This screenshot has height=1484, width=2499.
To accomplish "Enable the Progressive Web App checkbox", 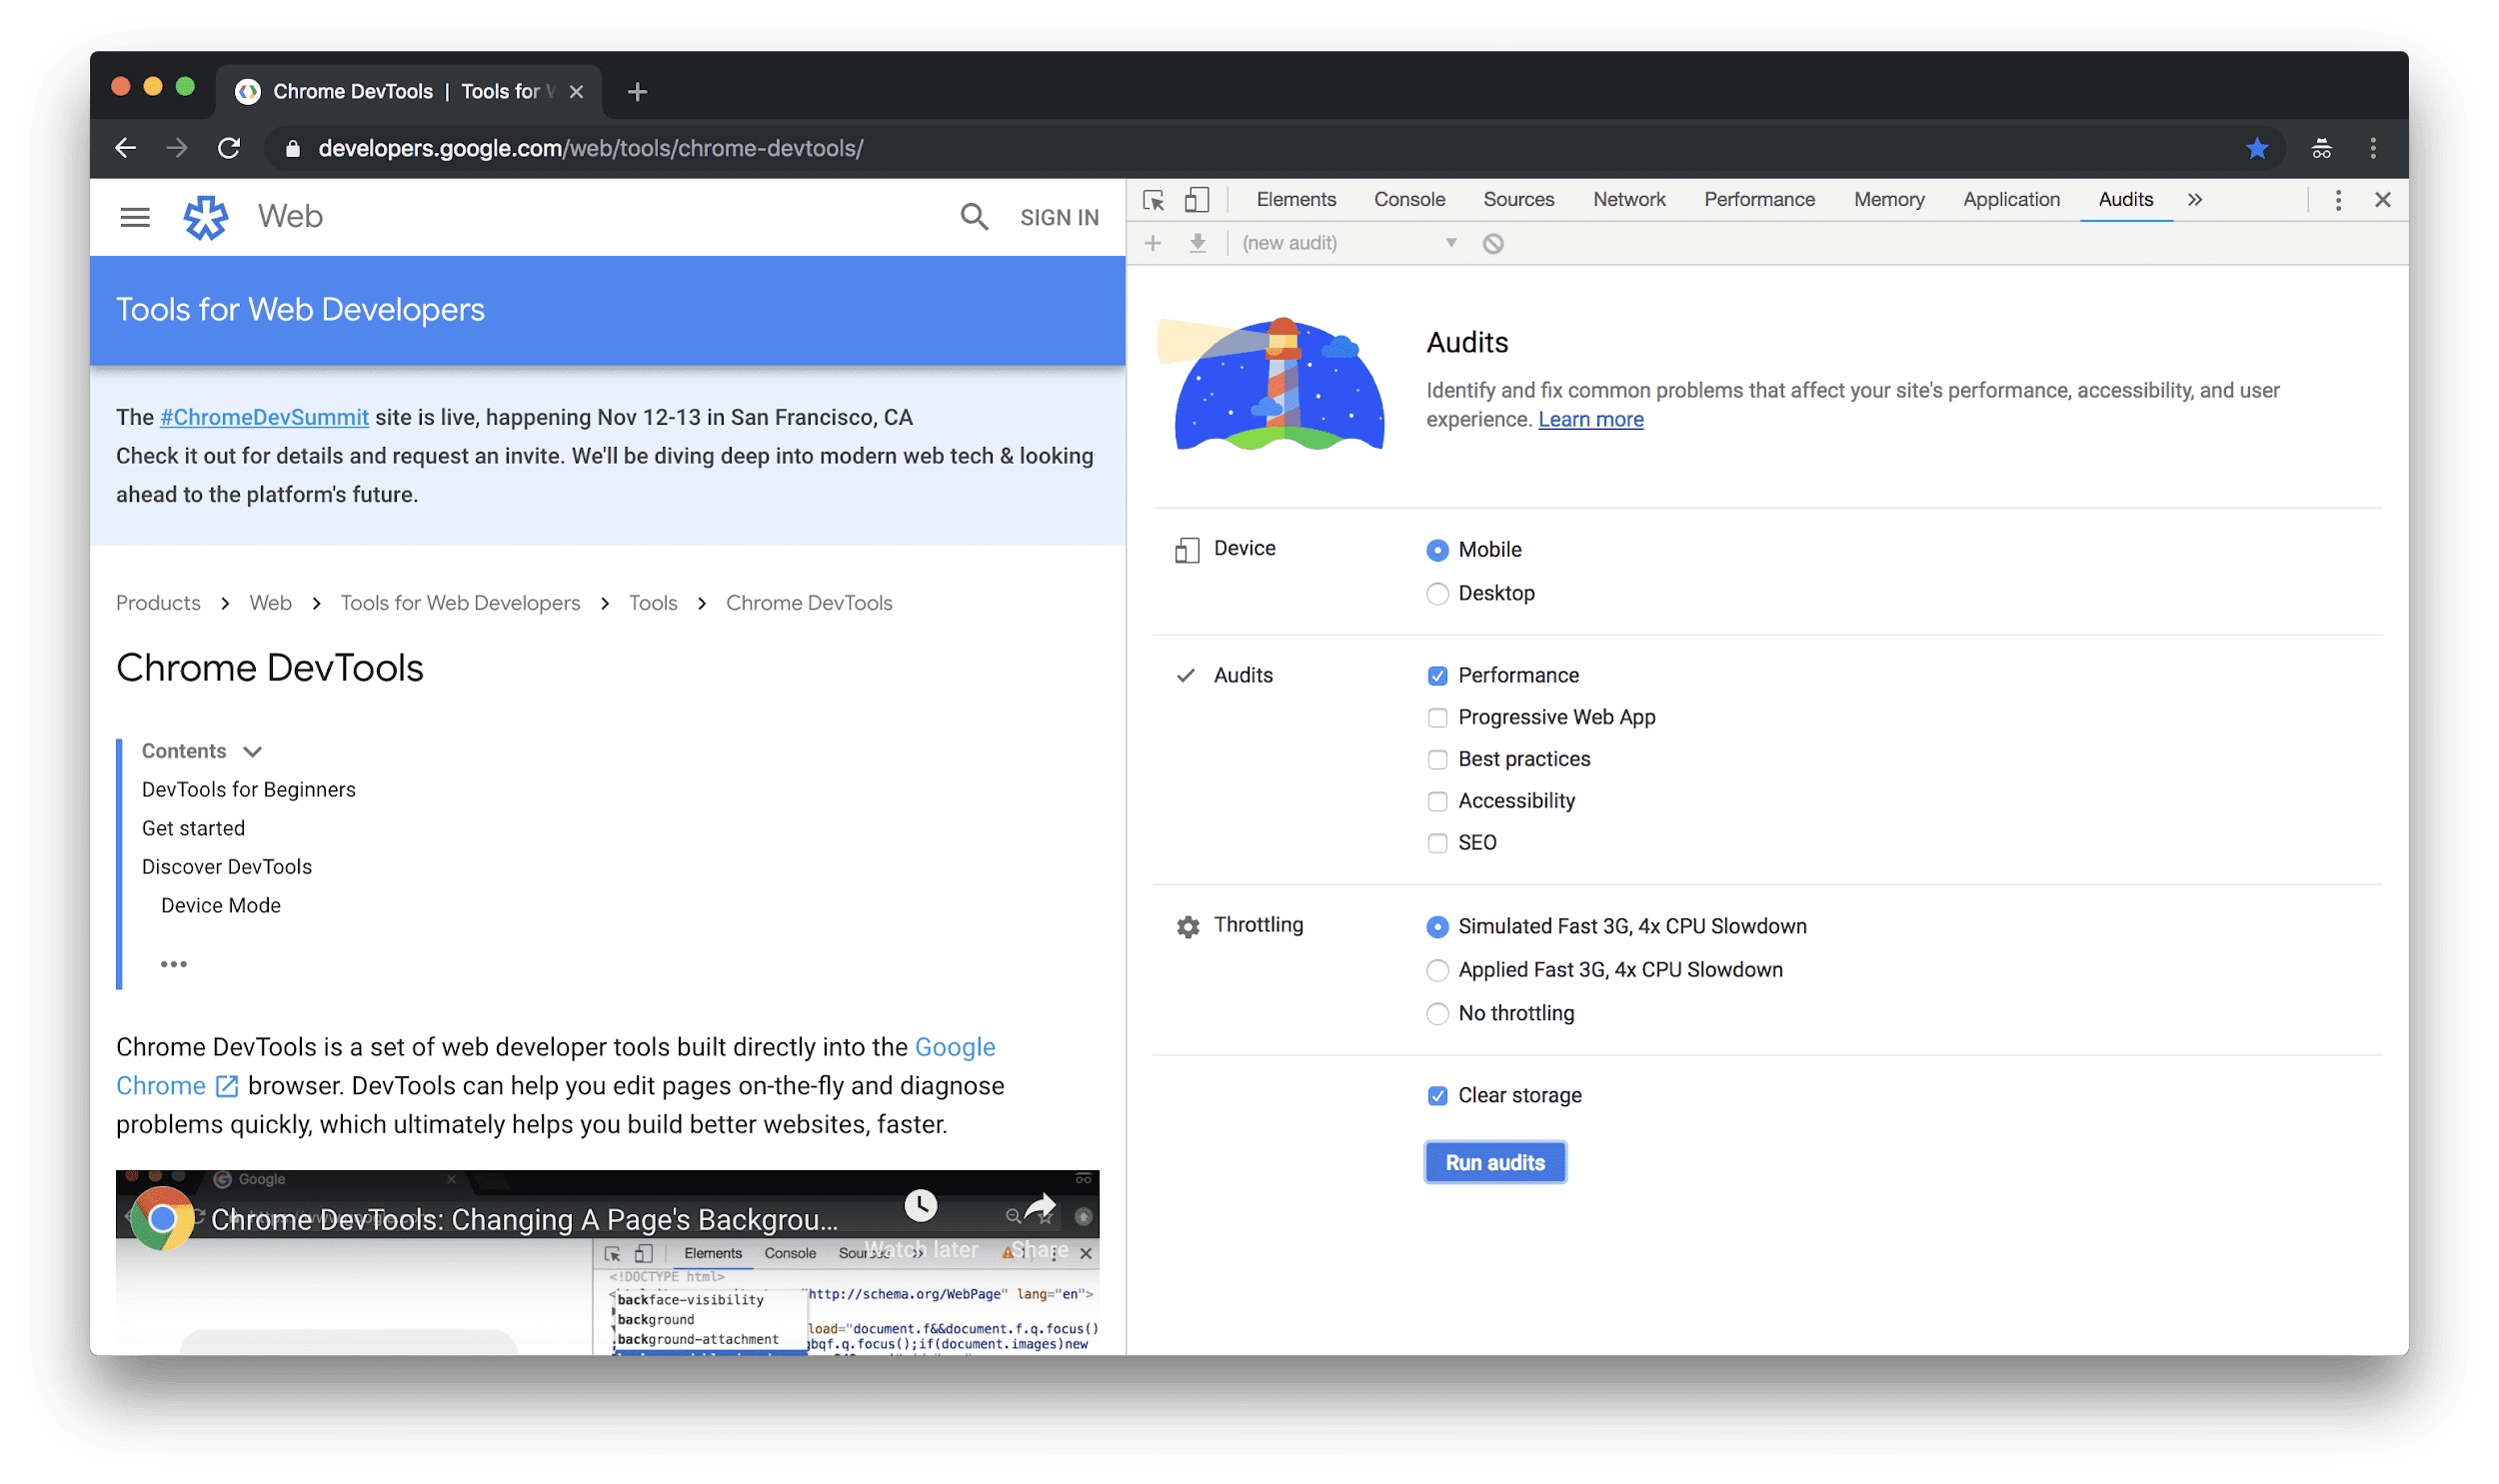I will [1438, 716].
